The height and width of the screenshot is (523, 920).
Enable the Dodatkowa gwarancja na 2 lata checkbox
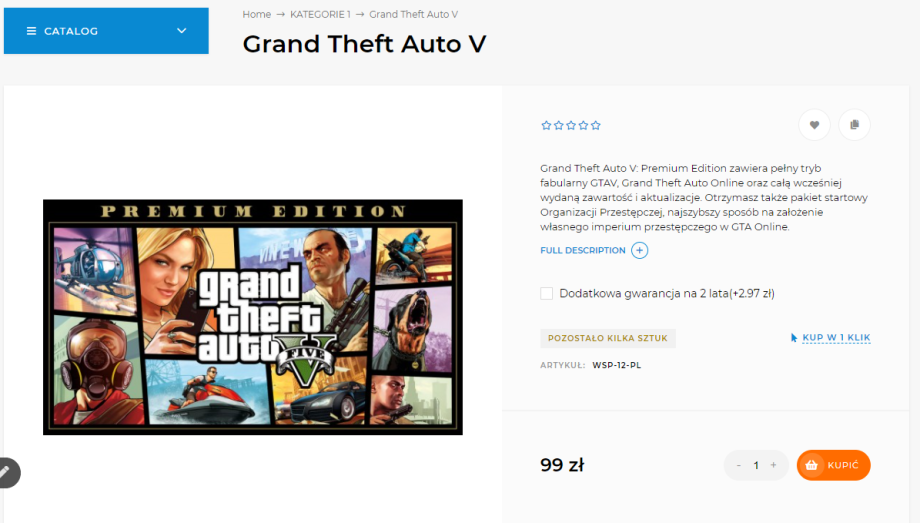[x=547, y=293]
